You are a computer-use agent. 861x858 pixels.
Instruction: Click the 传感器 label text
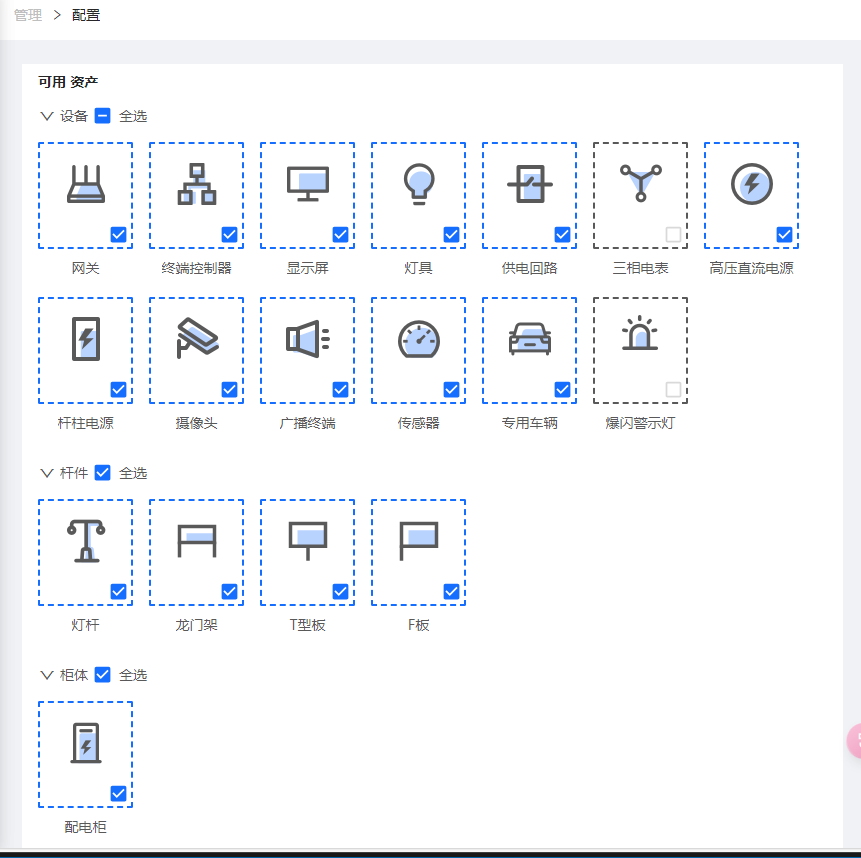coord(418,423)
